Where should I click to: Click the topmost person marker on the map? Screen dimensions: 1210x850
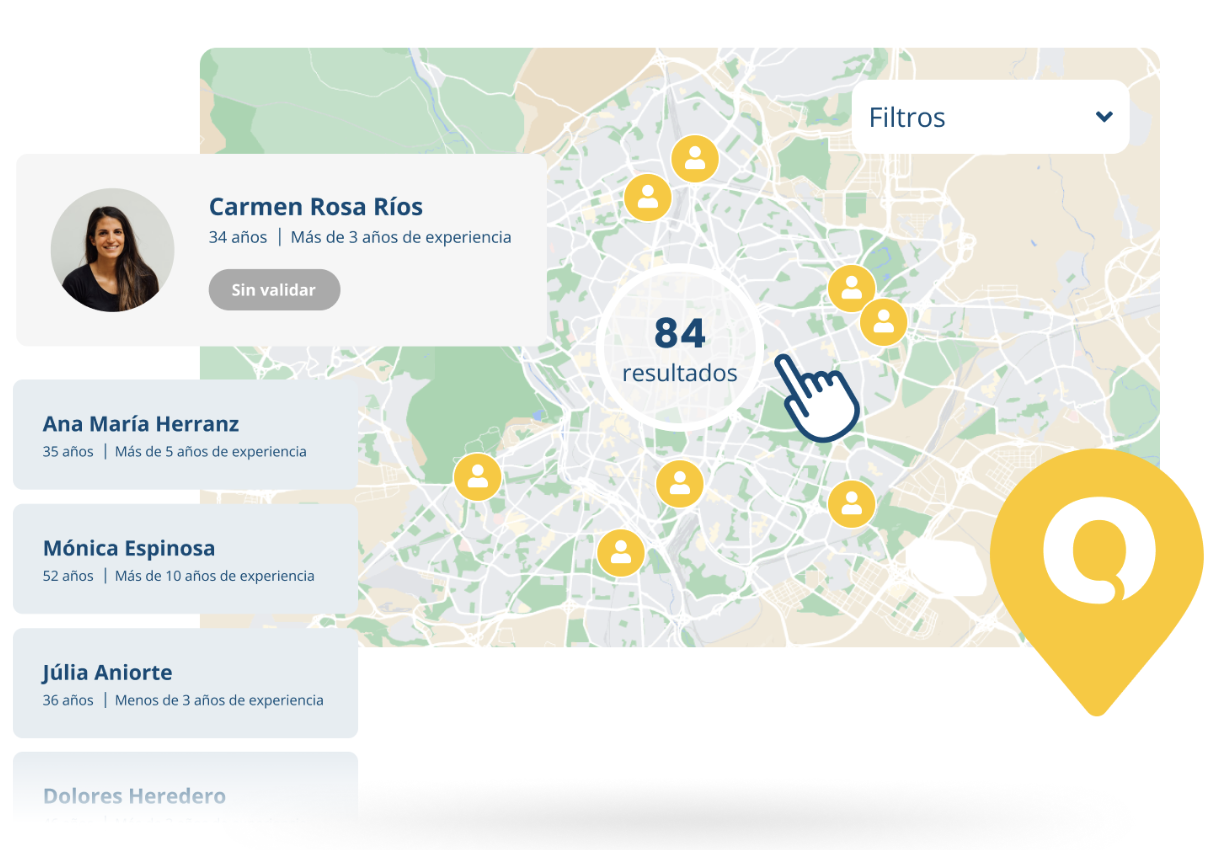point(694,158)
